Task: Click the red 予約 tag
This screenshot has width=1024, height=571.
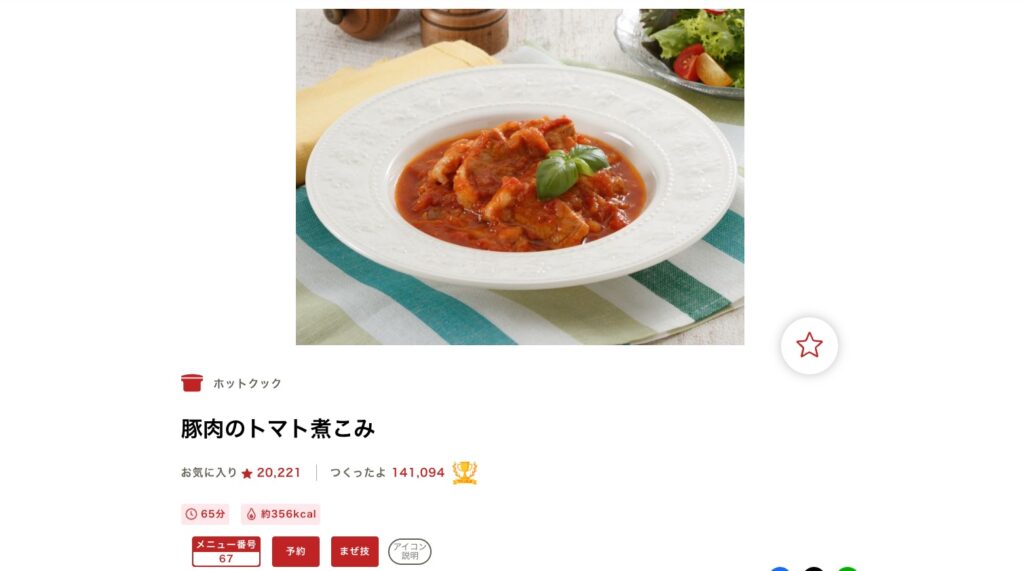Action: (296, 551)
